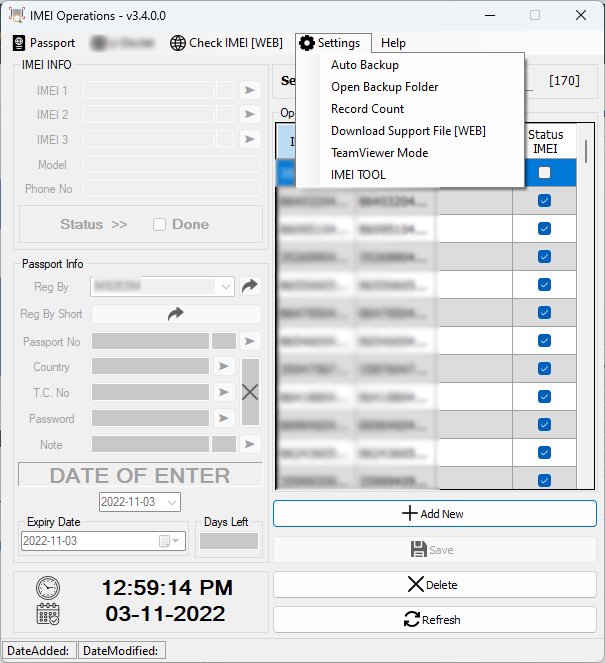Image resolution: width=605 pixels, height=663 pixels.
Task: Expand the Reg By dropdown
Action: click(226, 287)
